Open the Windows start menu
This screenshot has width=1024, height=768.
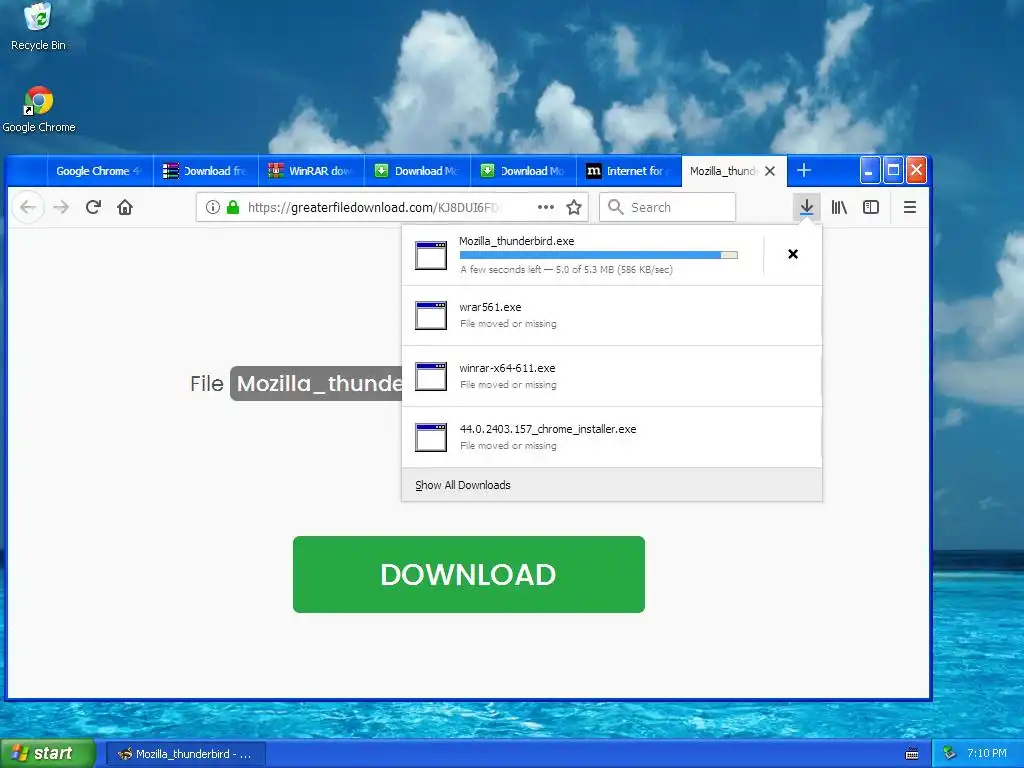pos(47,754)
